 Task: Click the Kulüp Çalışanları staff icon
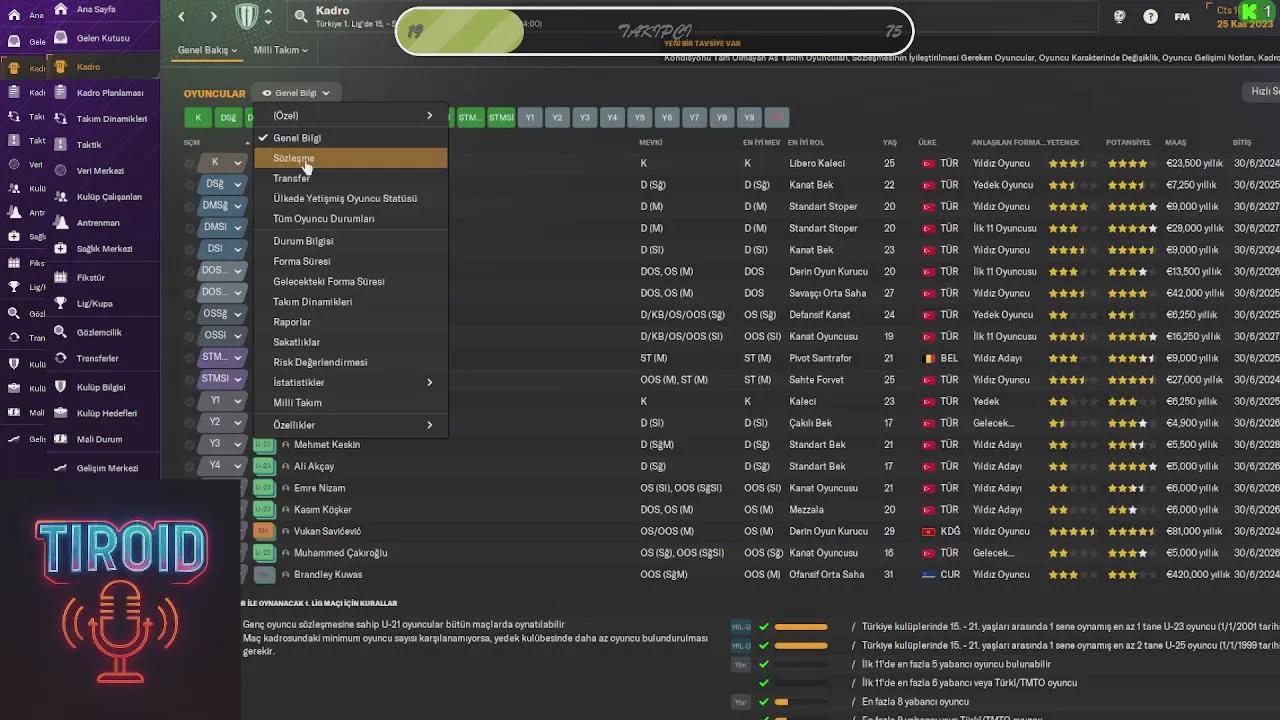60,197
